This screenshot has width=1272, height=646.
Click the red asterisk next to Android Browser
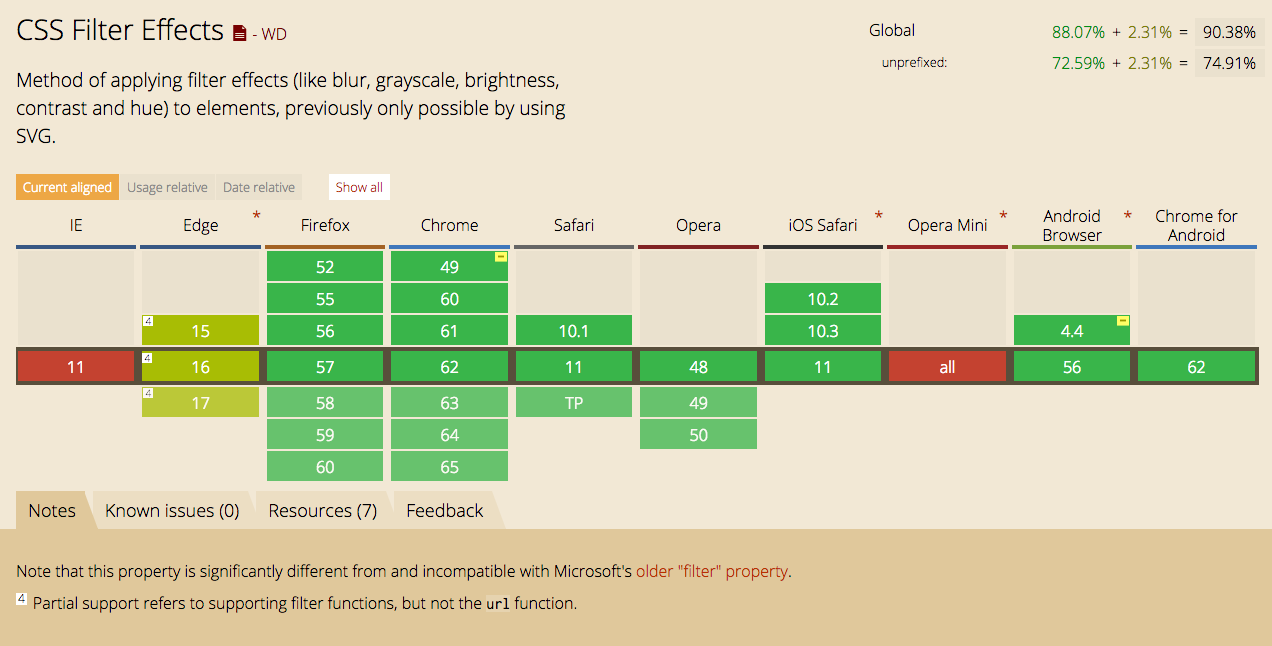point(1127,216)
